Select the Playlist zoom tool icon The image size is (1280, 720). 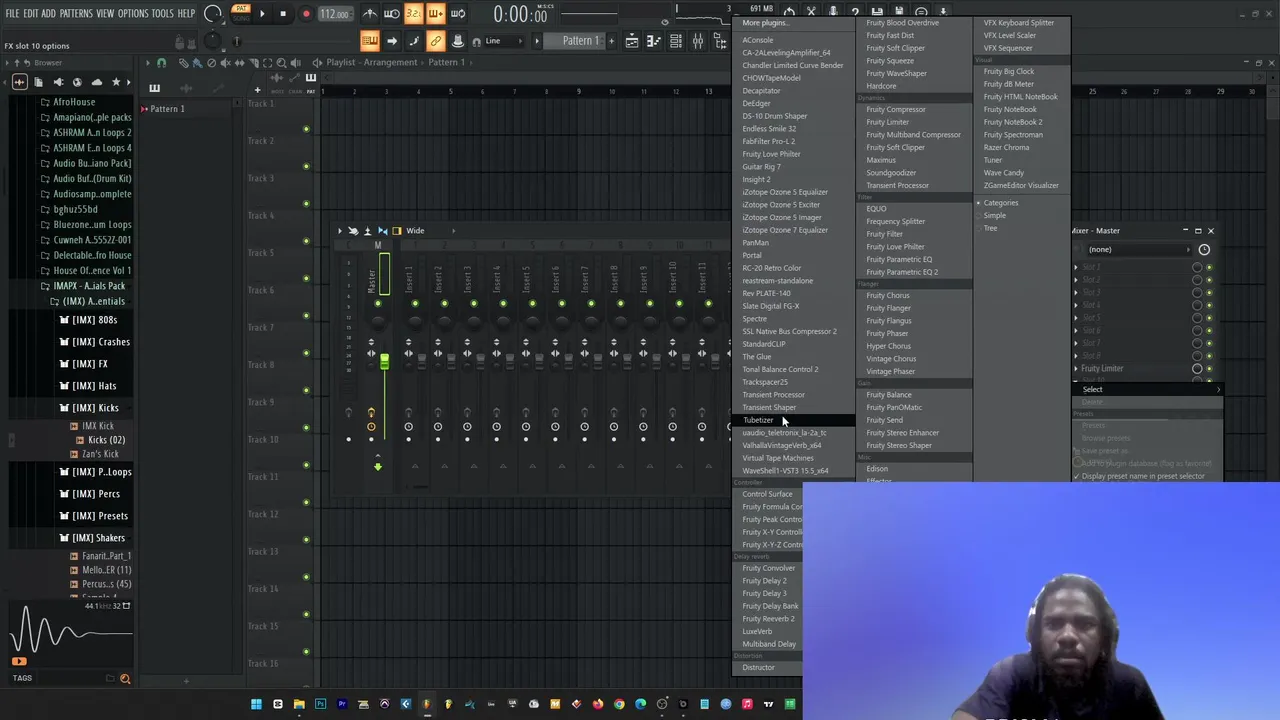pyautogui.click(x=281, y=62)
